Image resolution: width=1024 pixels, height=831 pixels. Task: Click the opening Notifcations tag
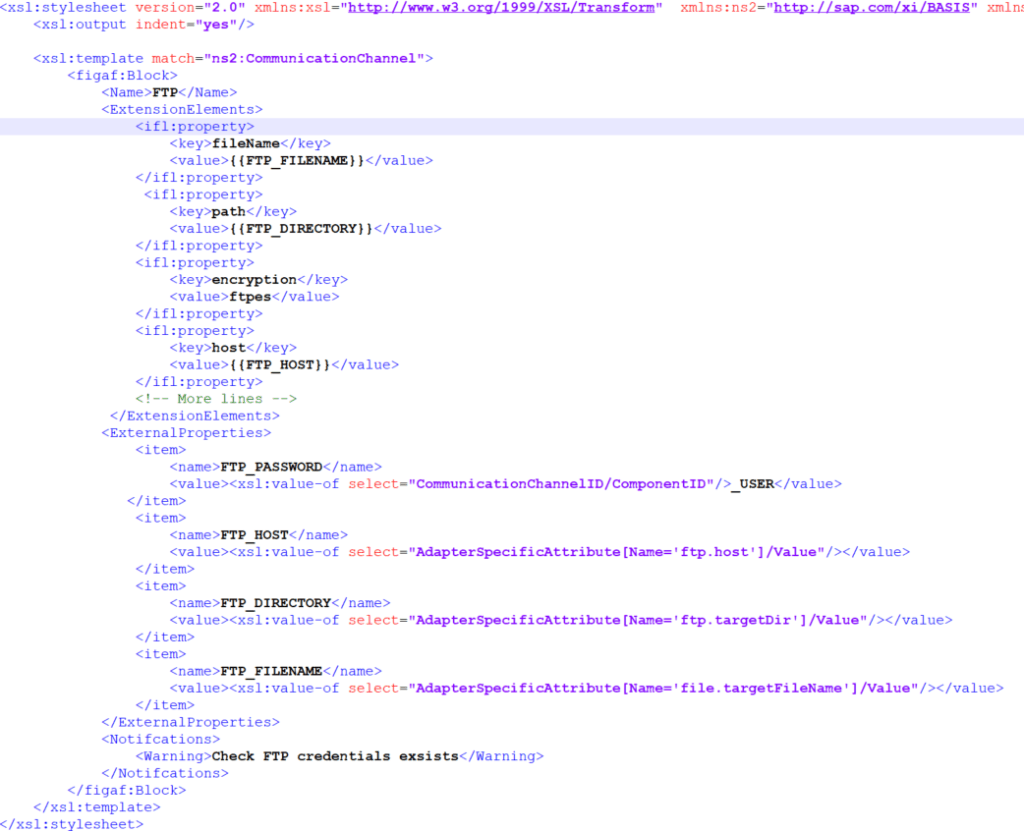[x=161, y=739]
